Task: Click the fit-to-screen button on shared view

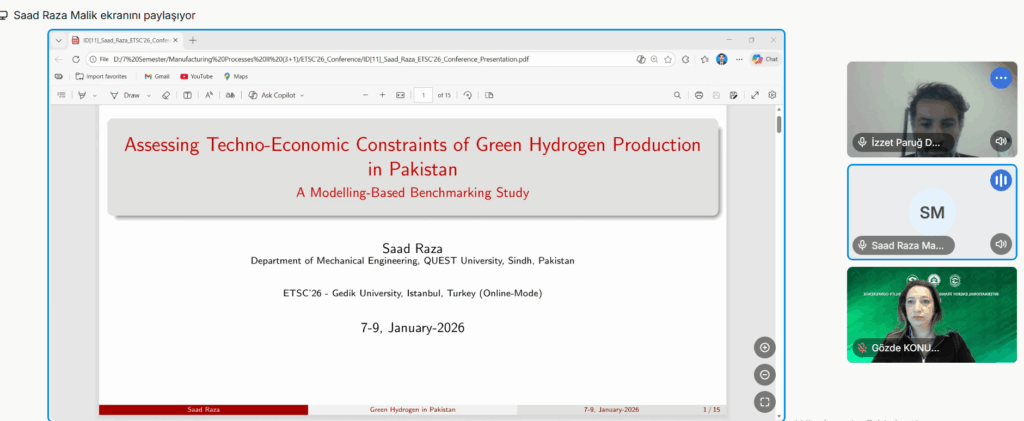Action: [765, 402]
